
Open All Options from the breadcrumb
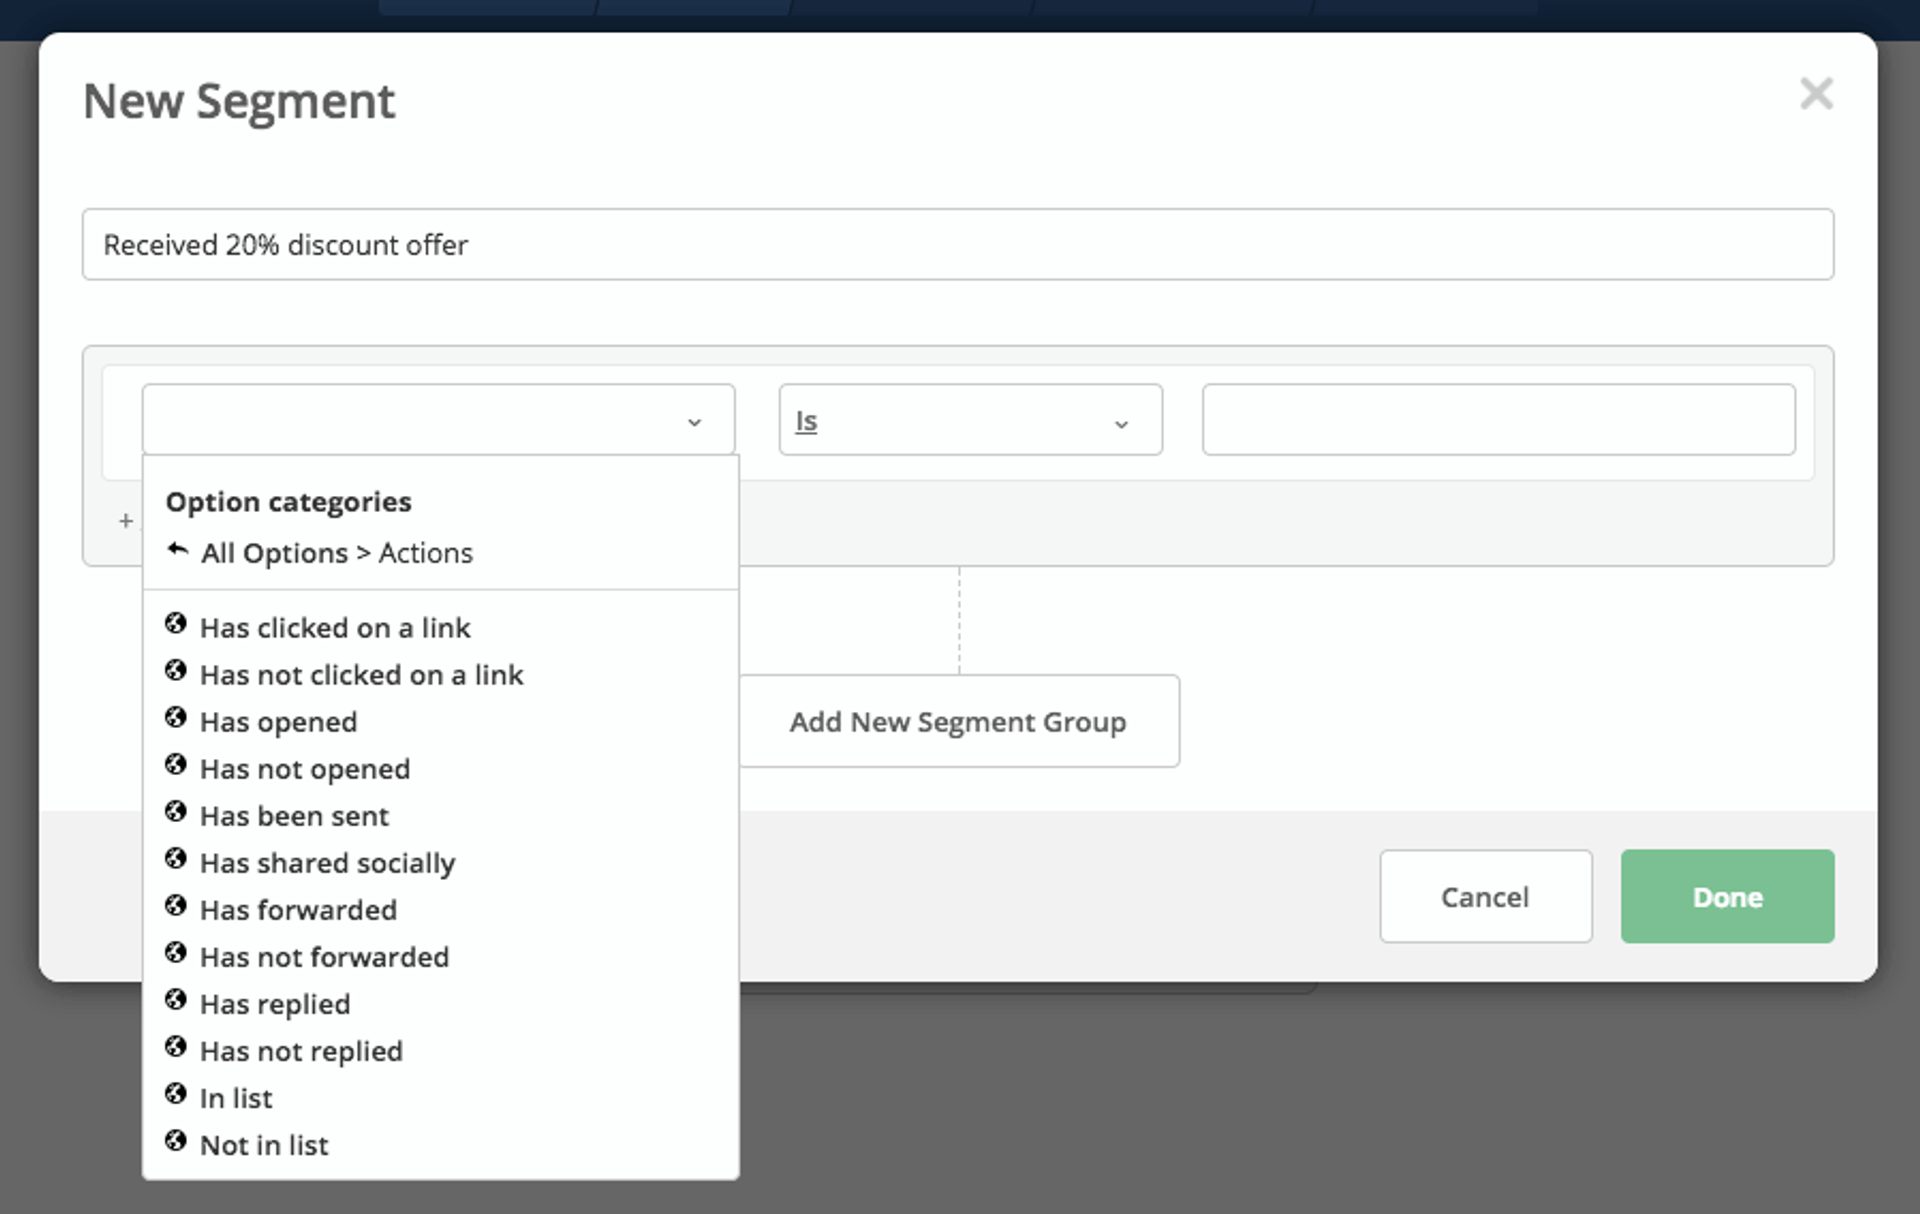click(277, 552)
